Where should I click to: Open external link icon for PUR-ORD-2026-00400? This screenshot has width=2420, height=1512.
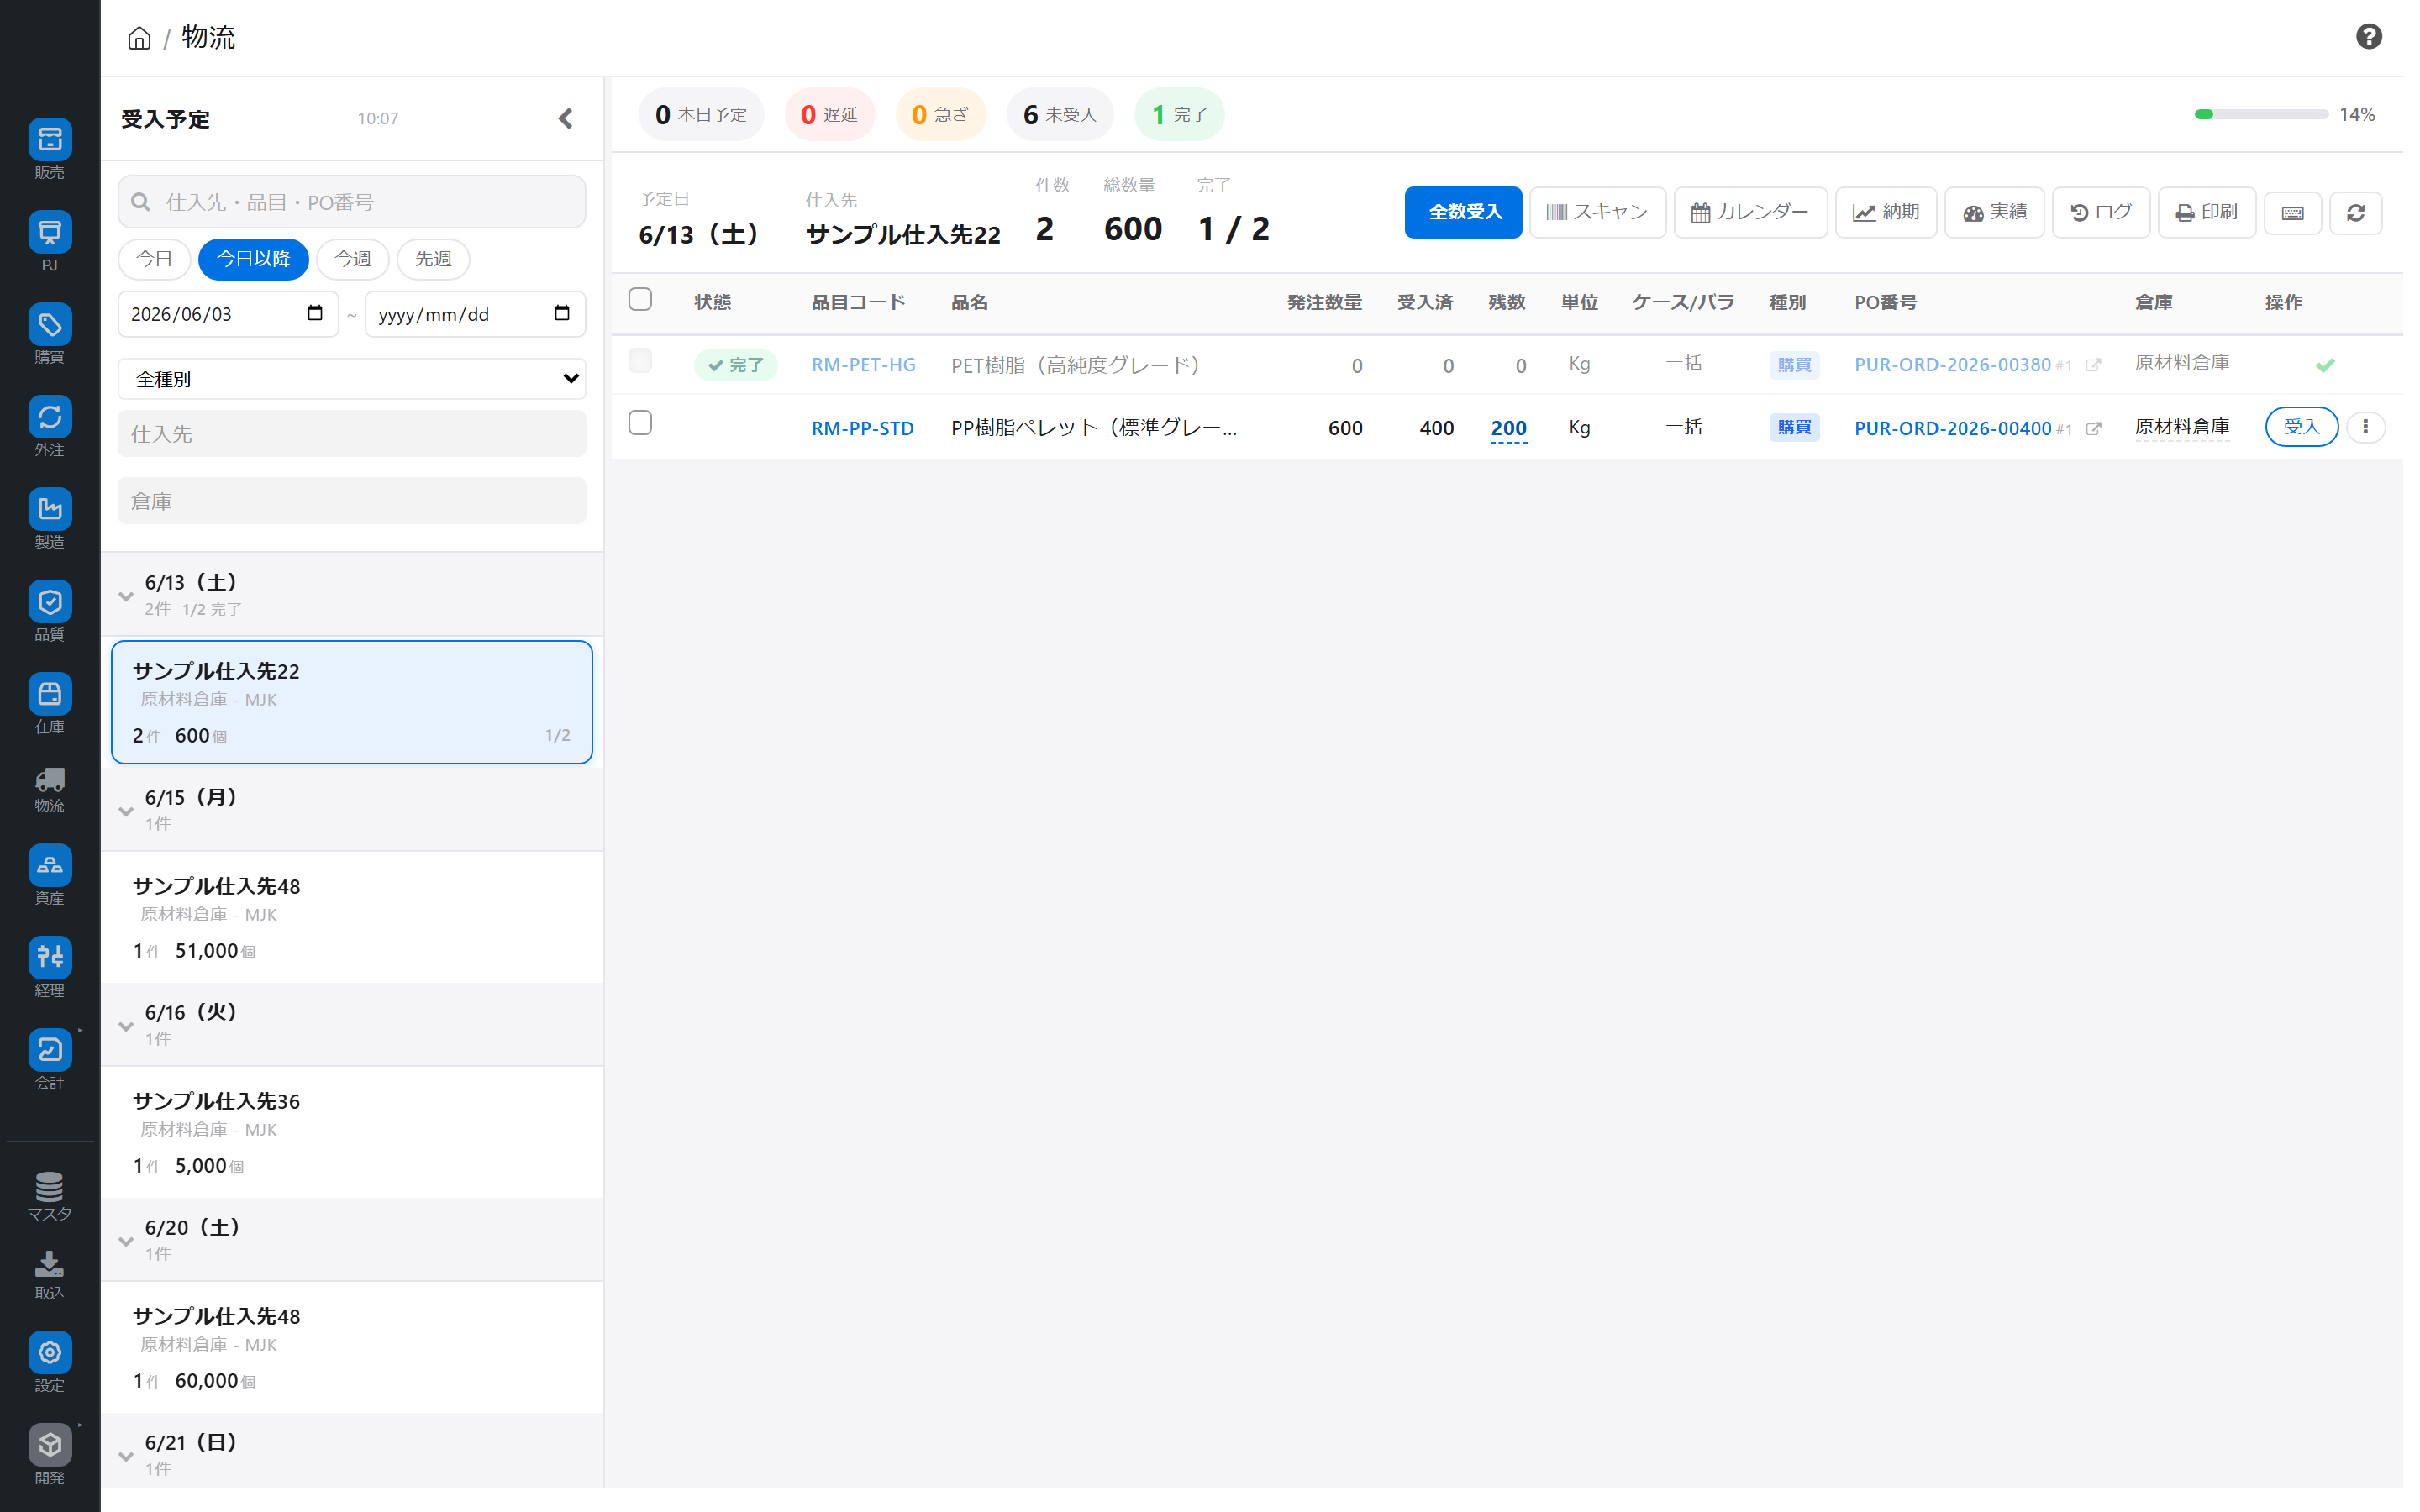pyautogui.click(x=2093, y=428)
